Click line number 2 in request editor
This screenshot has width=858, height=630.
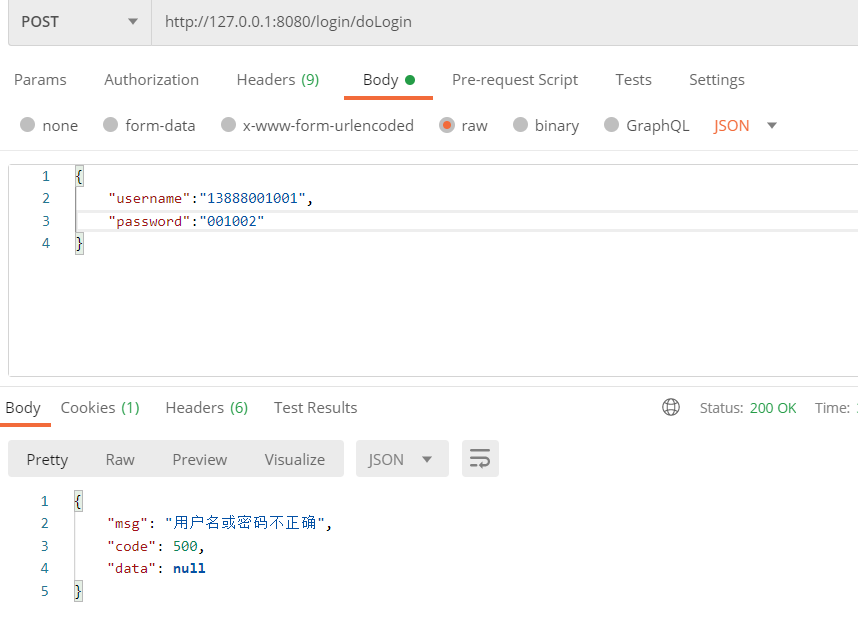(46, 198)
